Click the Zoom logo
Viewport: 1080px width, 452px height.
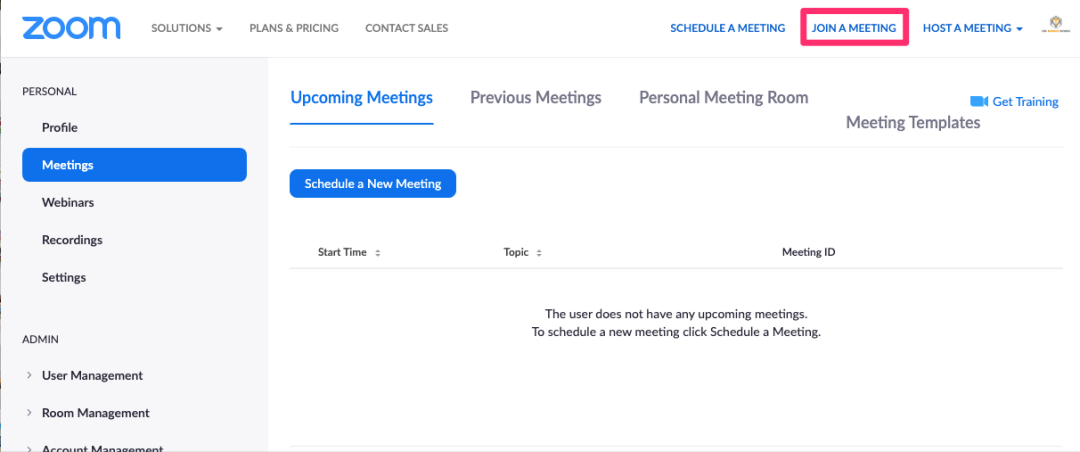pyautogui.click(x=71, y=28)
